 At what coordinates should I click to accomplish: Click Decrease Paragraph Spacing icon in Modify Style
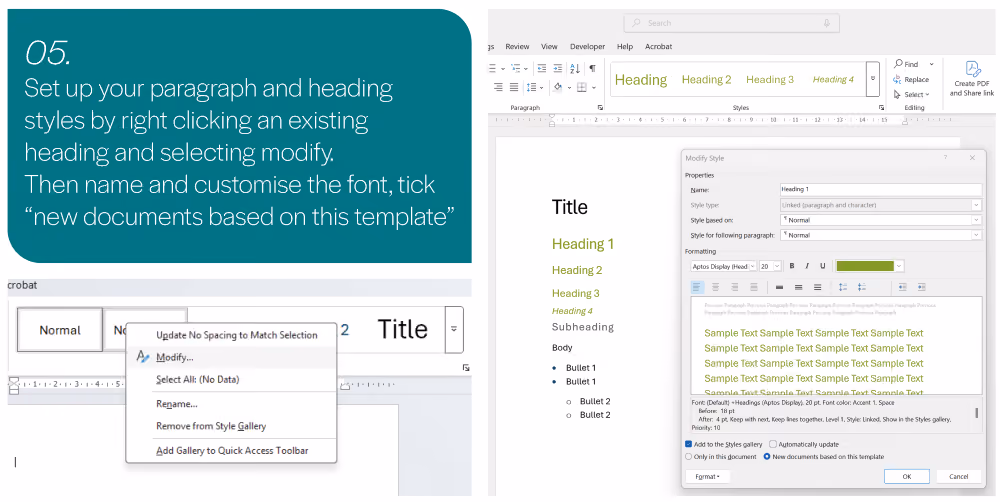[862, 288]
